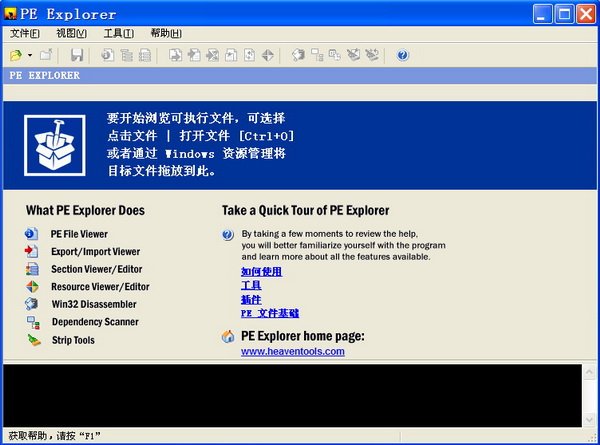Click the PE Explorer title bar icon
Screen dimensions: 600x445
pyautogui.click(x=10, y=14)
